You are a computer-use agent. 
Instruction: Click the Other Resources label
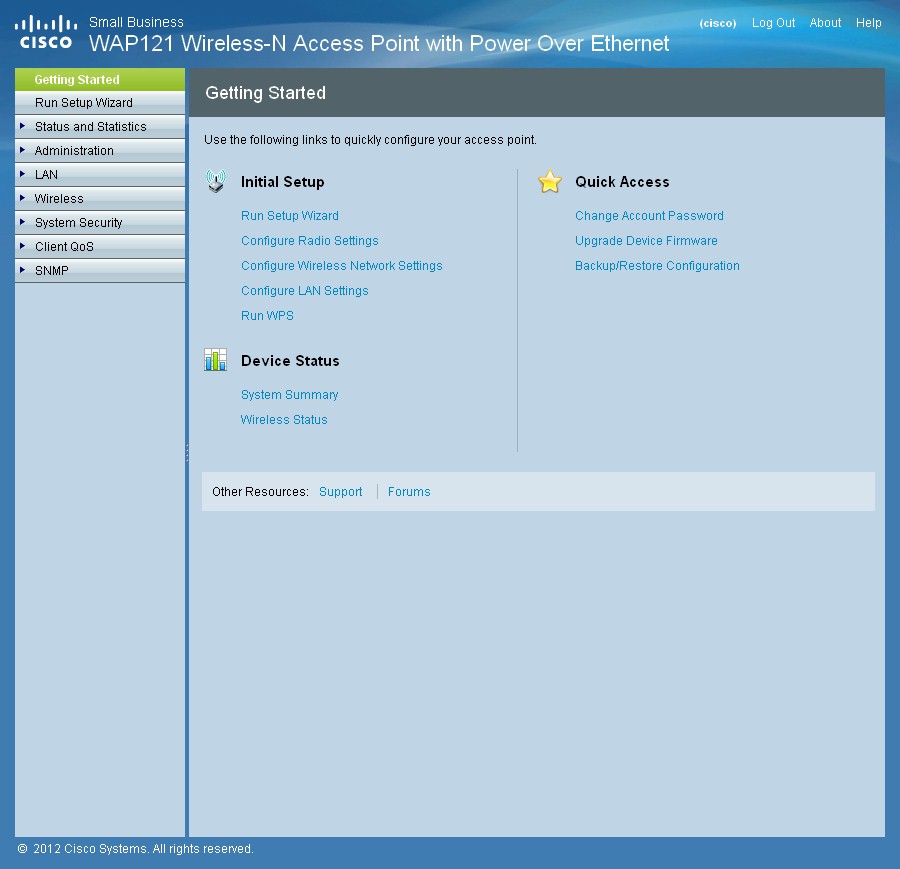pos(260,492)
